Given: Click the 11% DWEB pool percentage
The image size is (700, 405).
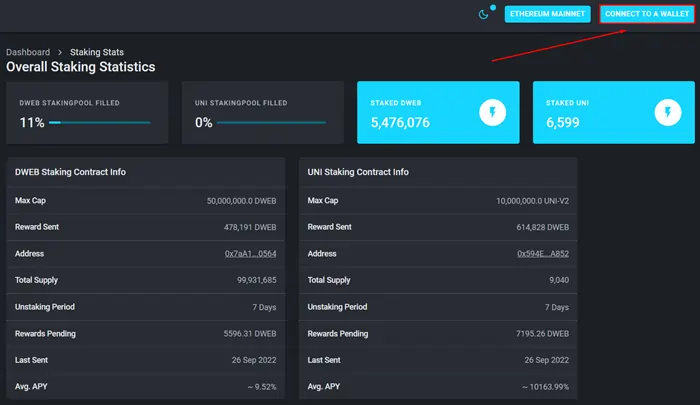Looking at the screenshot, I should pyautogui.click(x=32, y=122).
